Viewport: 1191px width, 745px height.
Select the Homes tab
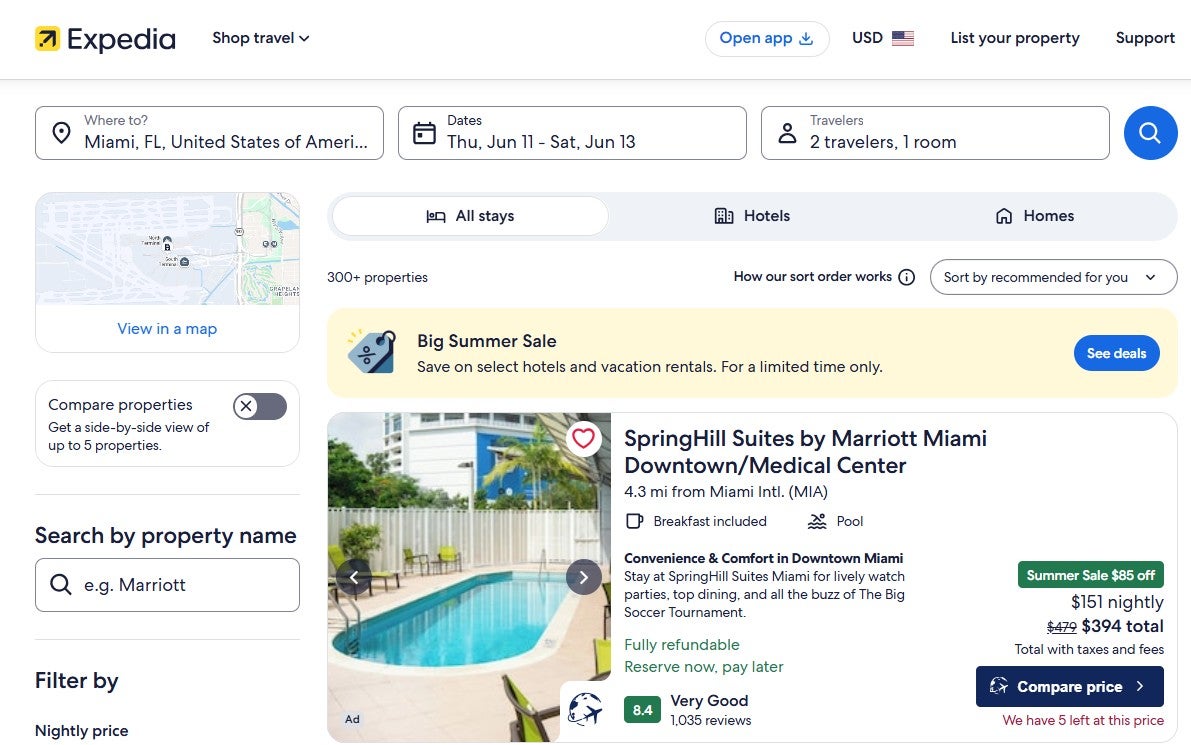pyautogui.click(x=1034, y=216)
